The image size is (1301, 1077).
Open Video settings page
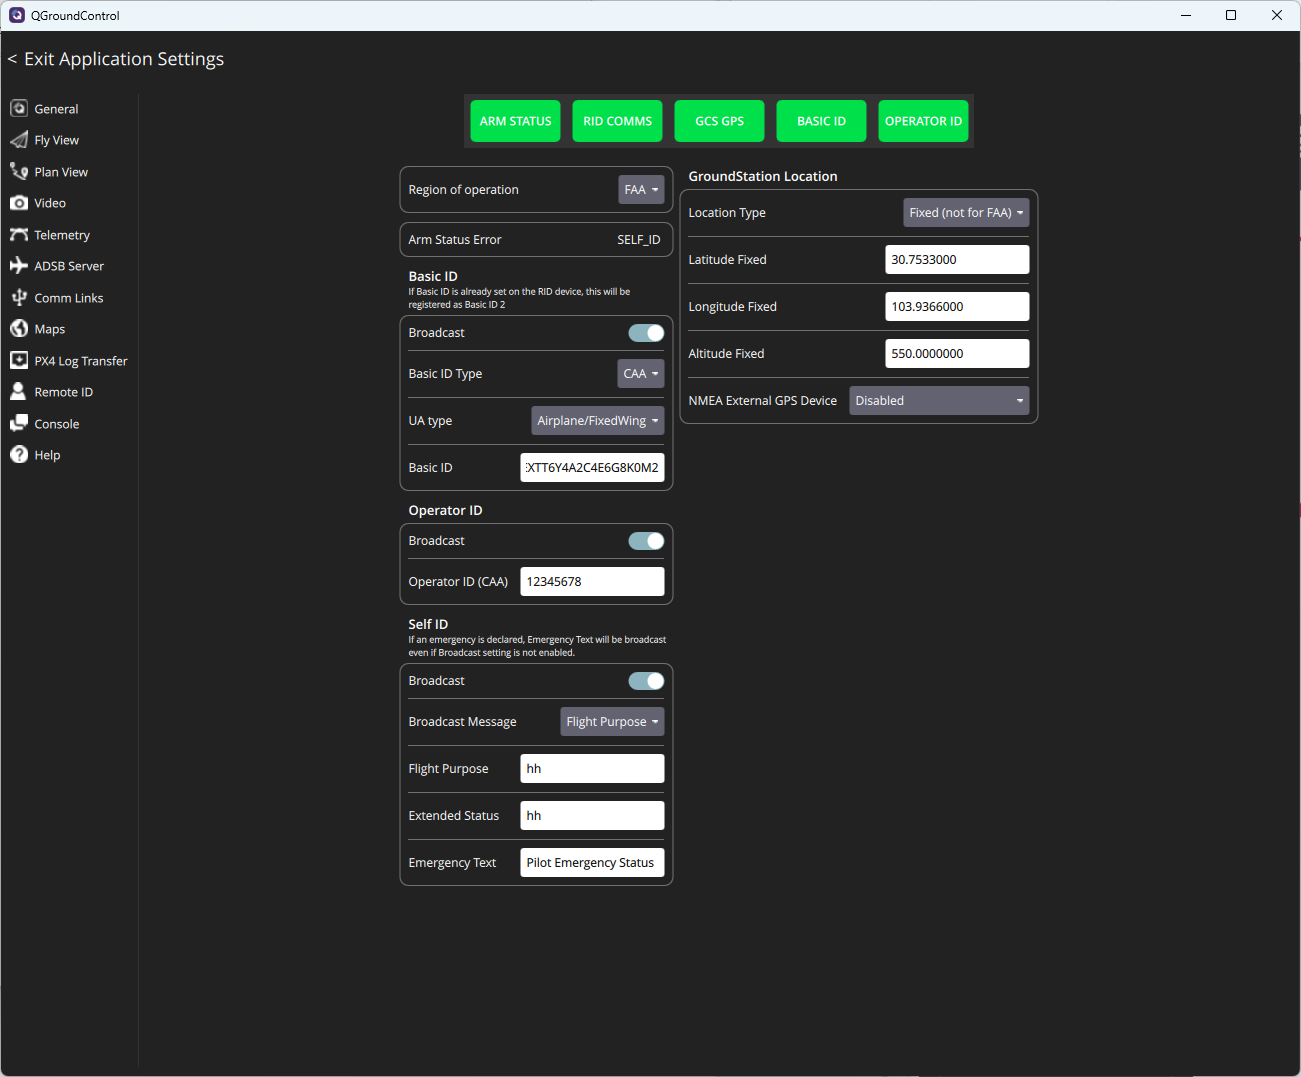50,203
